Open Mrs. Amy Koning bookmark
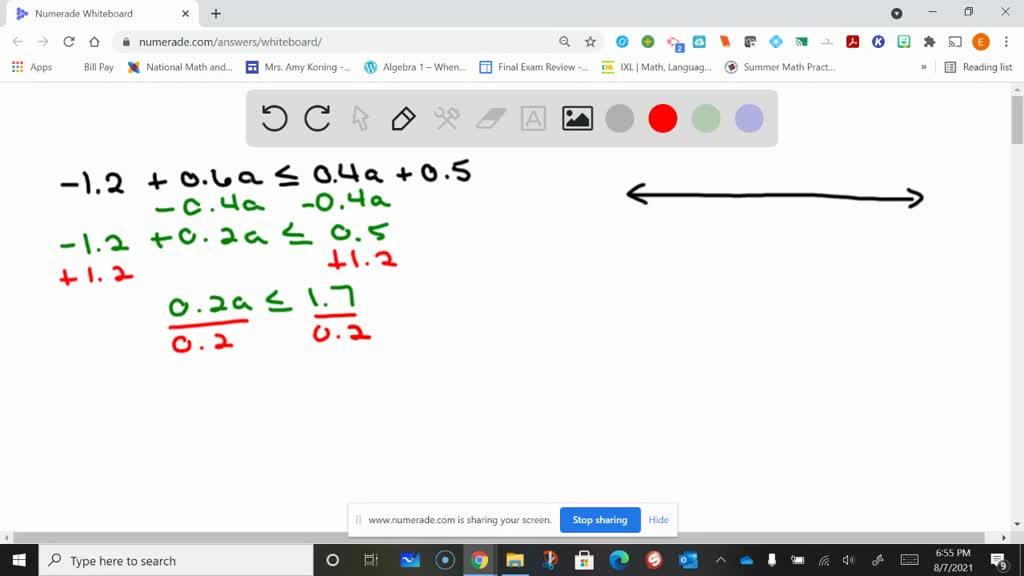Image resolution: width=1024 pixels, height=576 pixels. [x=298, y=67]
